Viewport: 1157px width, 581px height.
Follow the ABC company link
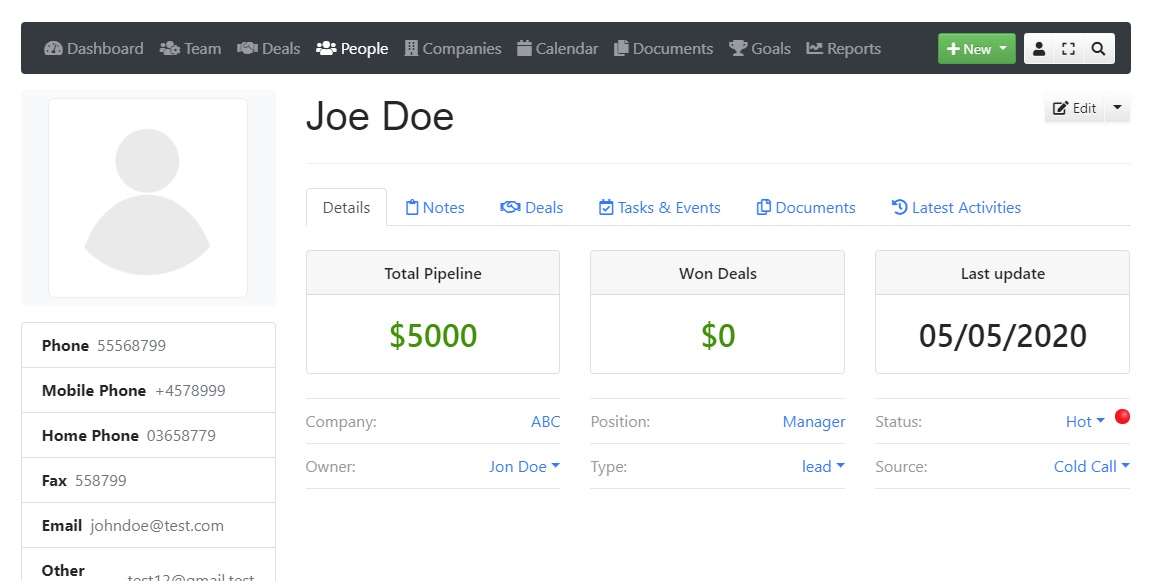[545, 421]
